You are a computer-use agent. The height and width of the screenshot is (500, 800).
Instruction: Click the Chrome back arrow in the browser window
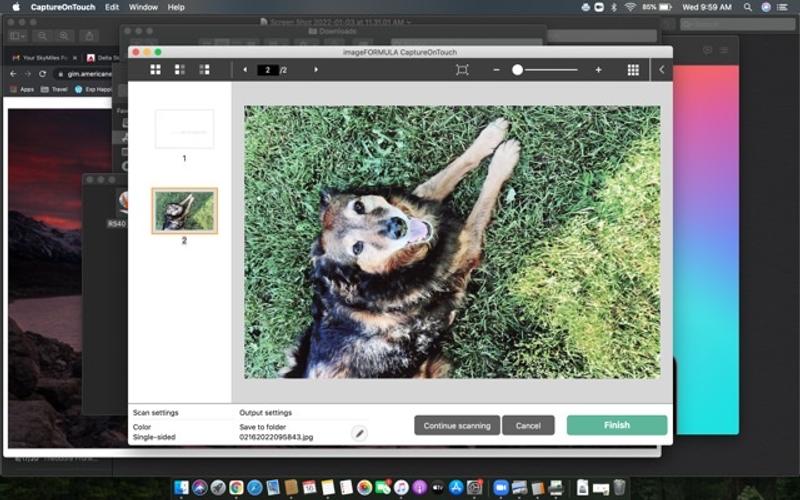click(13, 74)
